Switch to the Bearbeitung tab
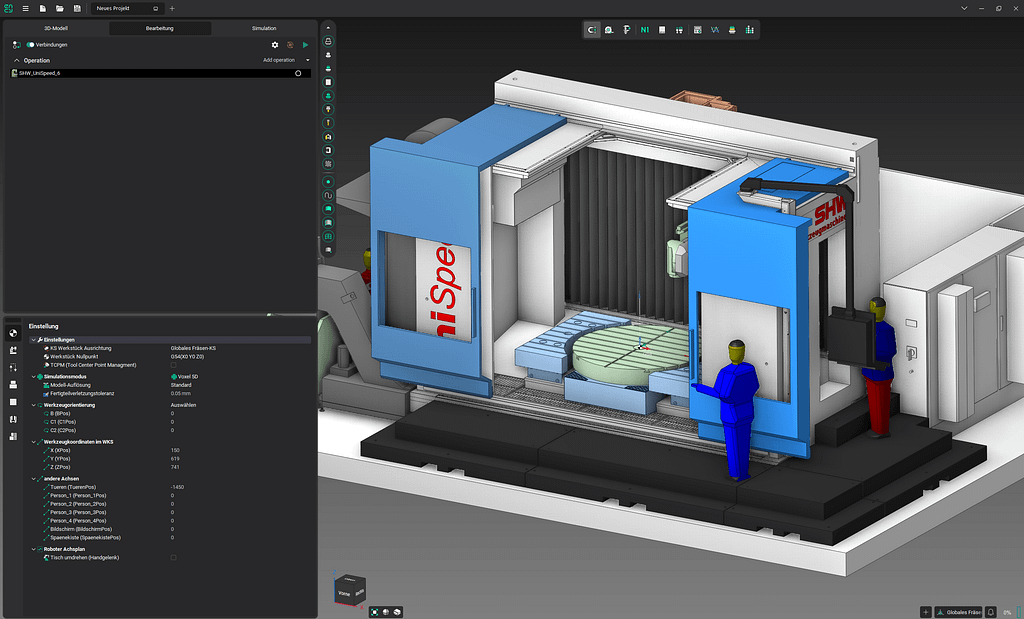Image resolution: width=1024 pixels, height=619 pixels. pyautogui.click(x=159, y=28)
